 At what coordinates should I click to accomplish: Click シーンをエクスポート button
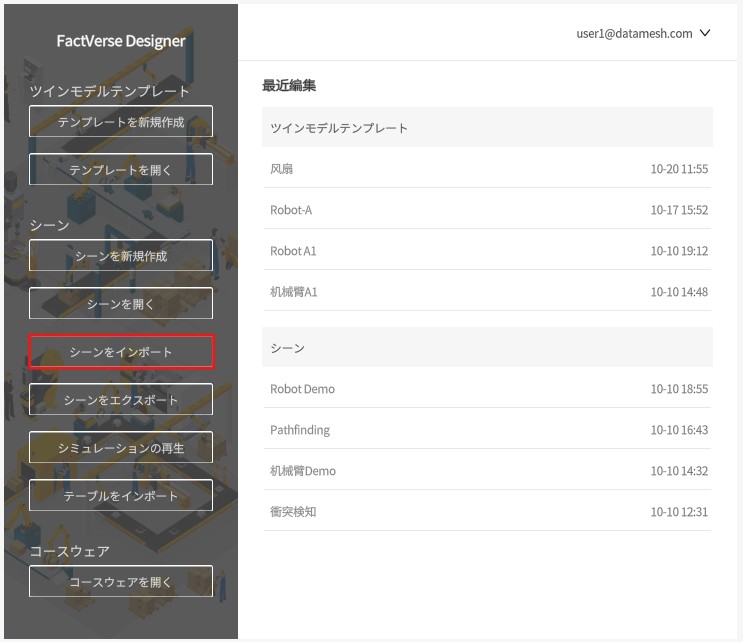(x=121, y=400)
